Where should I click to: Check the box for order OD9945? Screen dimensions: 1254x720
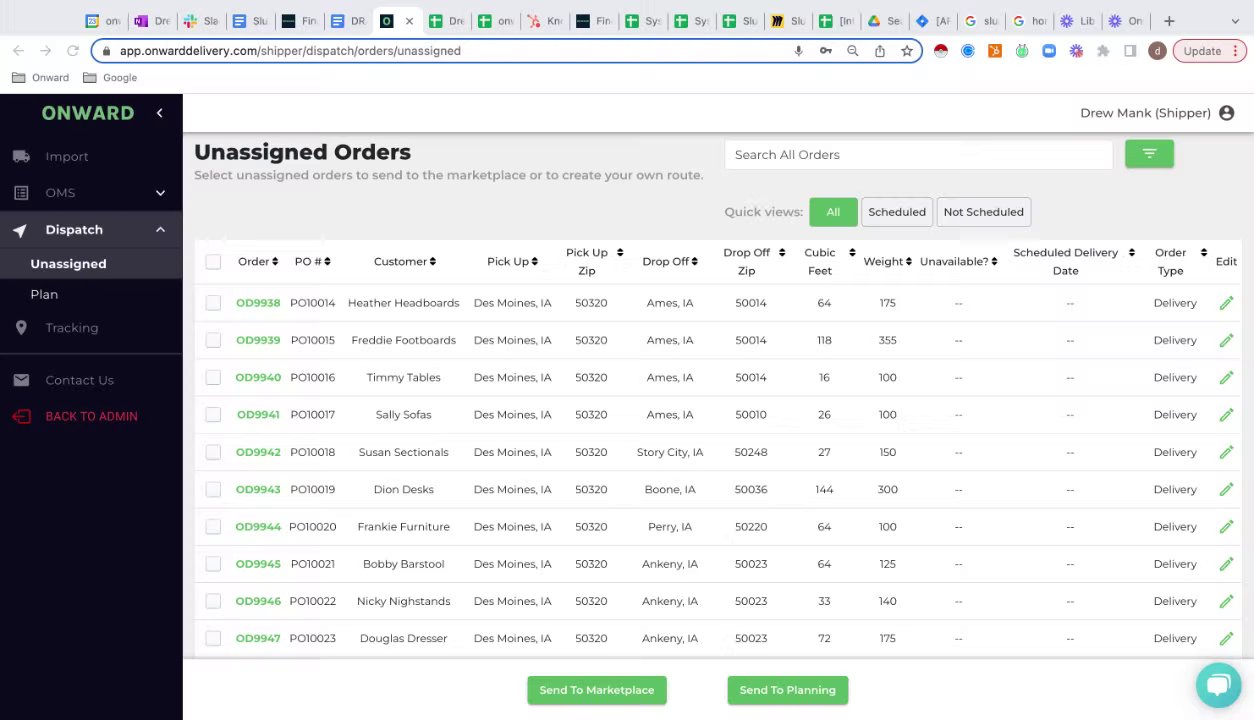(x=213, y=564)
